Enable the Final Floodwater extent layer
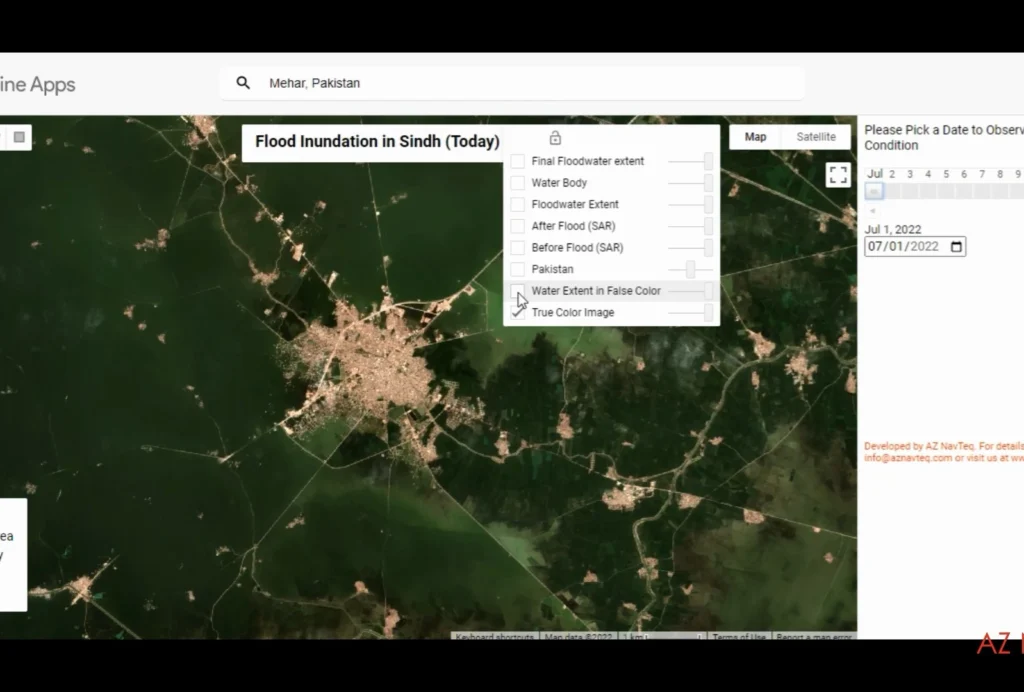Viewport: 1024px width, 692px height. (518, 161)
